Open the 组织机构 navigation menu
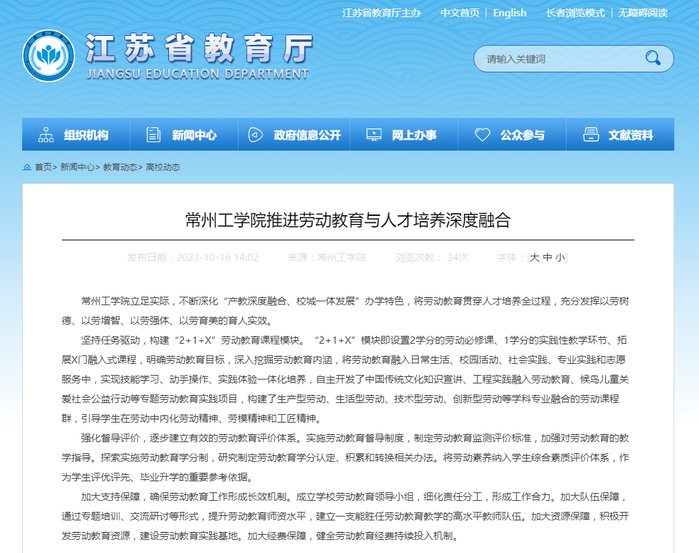The image size is (699, 553). (86, 135)
